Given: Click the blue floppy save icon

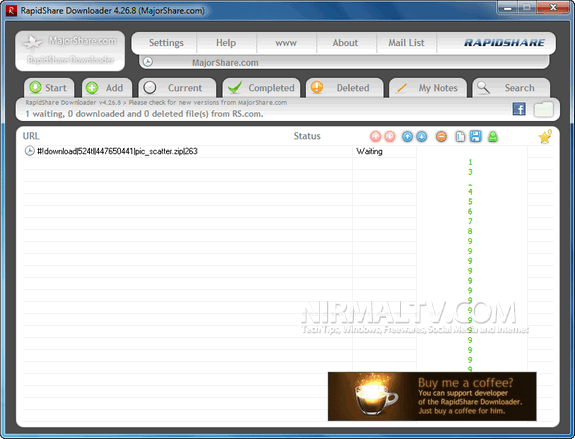Looking at the screenshot, I should coord(476,136).
